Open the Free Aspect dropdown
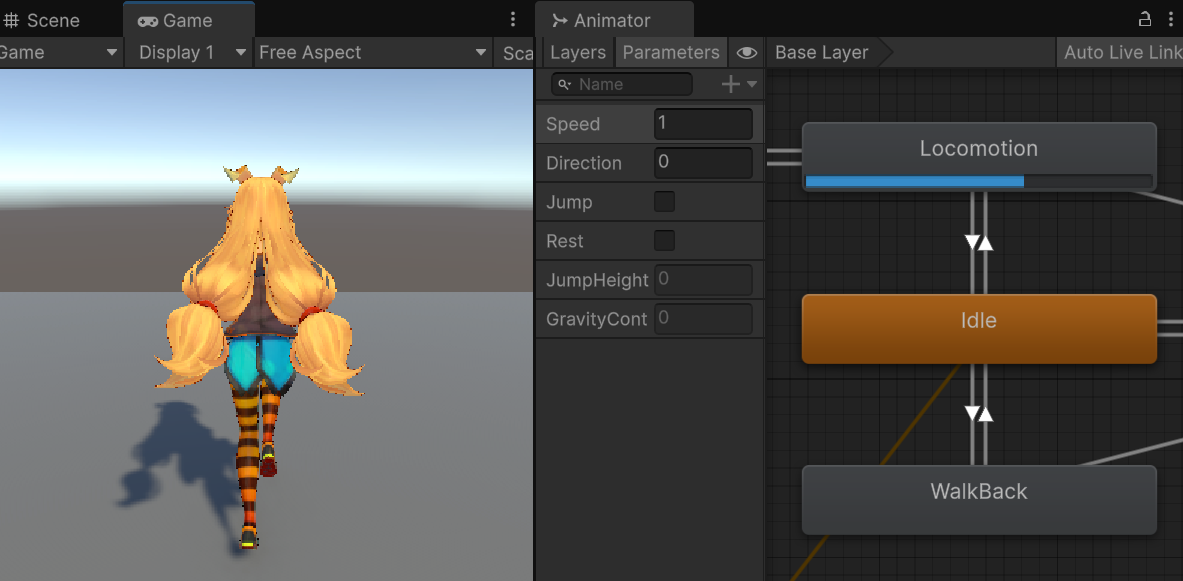Image resolution: width=1183 pixels, height=581 pixels. (372, 53)
